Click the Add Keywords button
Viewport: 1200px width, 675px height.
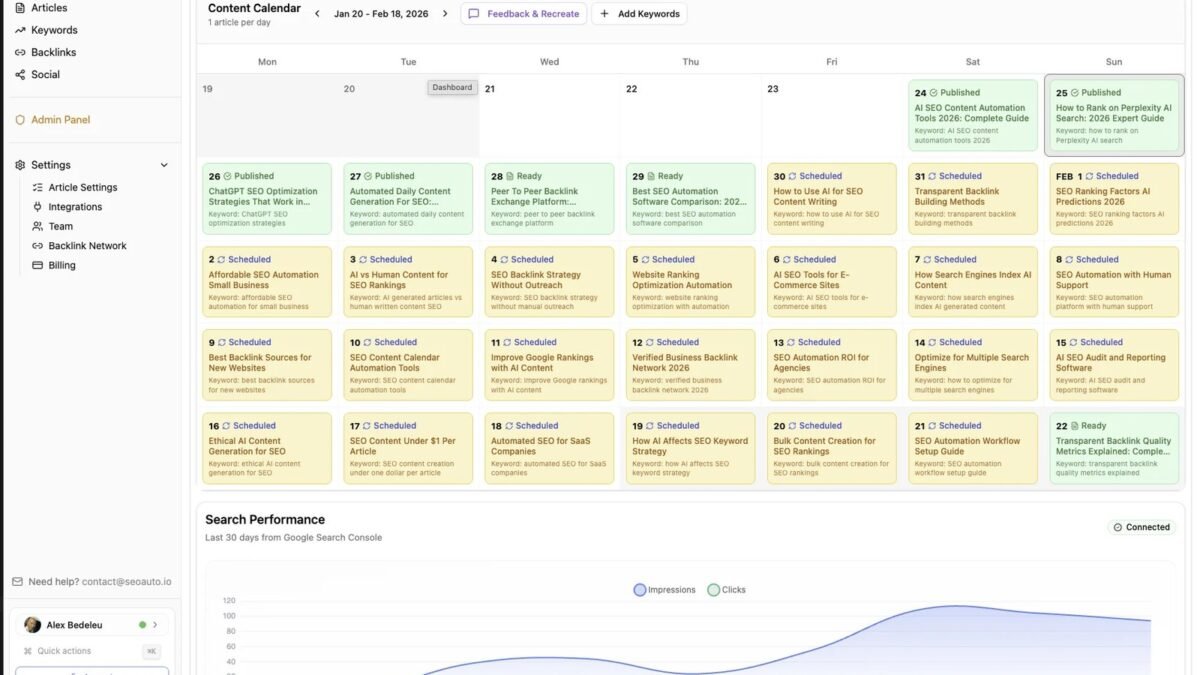pyautogui.click(x=639, y=14)
